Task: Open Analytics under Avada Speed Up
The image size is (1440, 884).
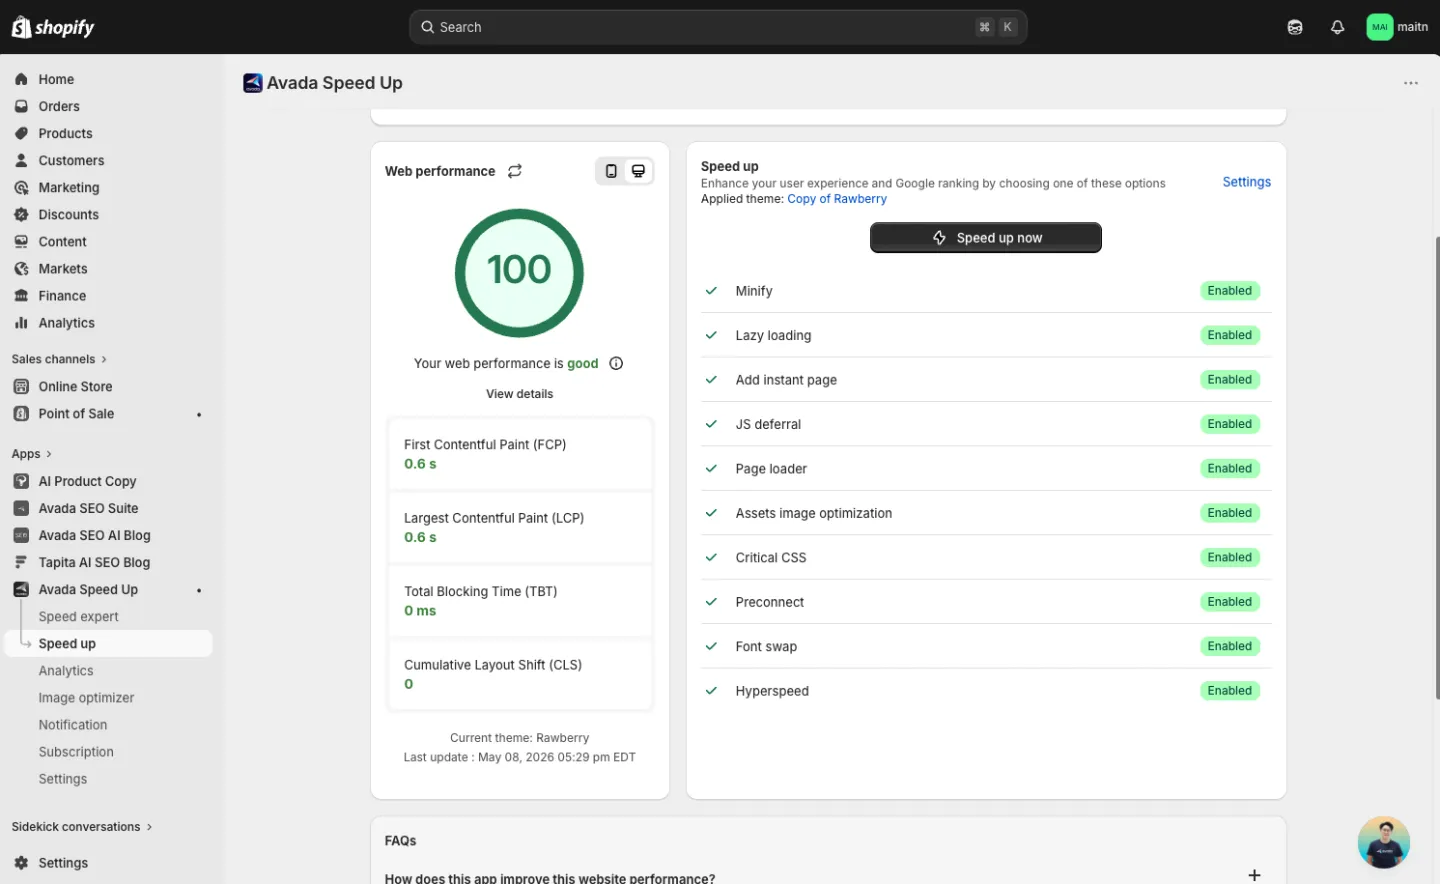Action: pyautogui.click(x=66, y=671)
